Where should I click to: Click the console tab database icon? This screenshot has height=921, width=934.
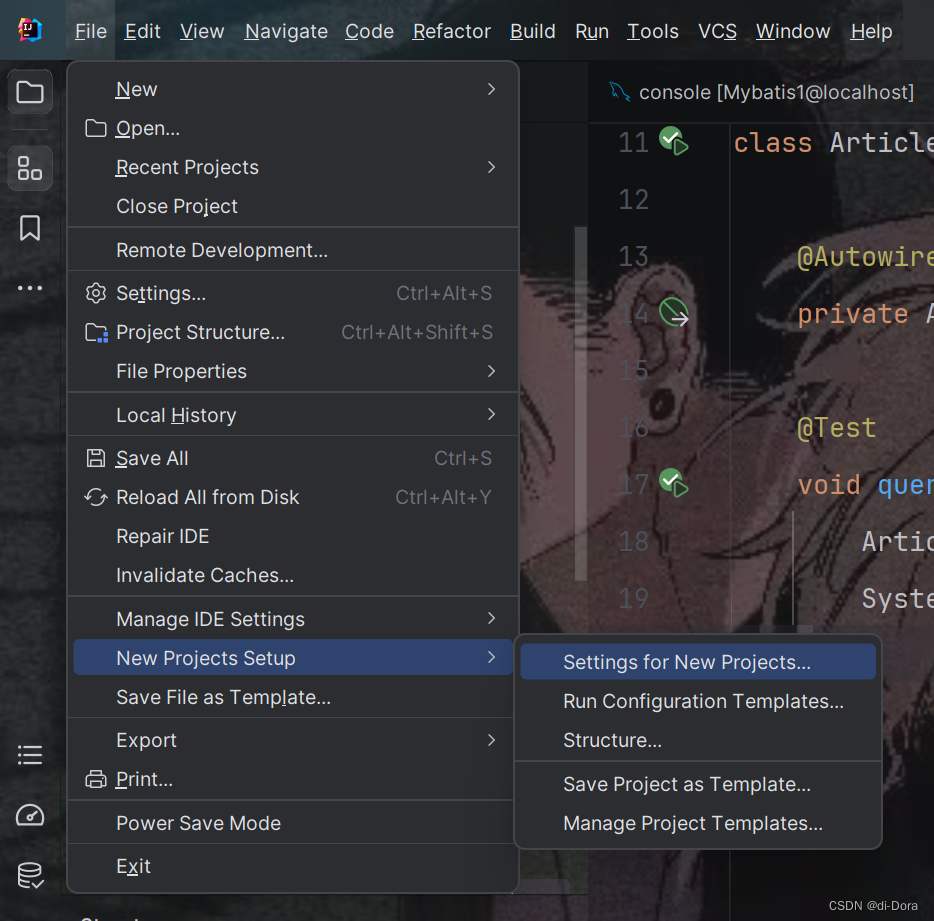pyautogui.click(x=619, y=92)
